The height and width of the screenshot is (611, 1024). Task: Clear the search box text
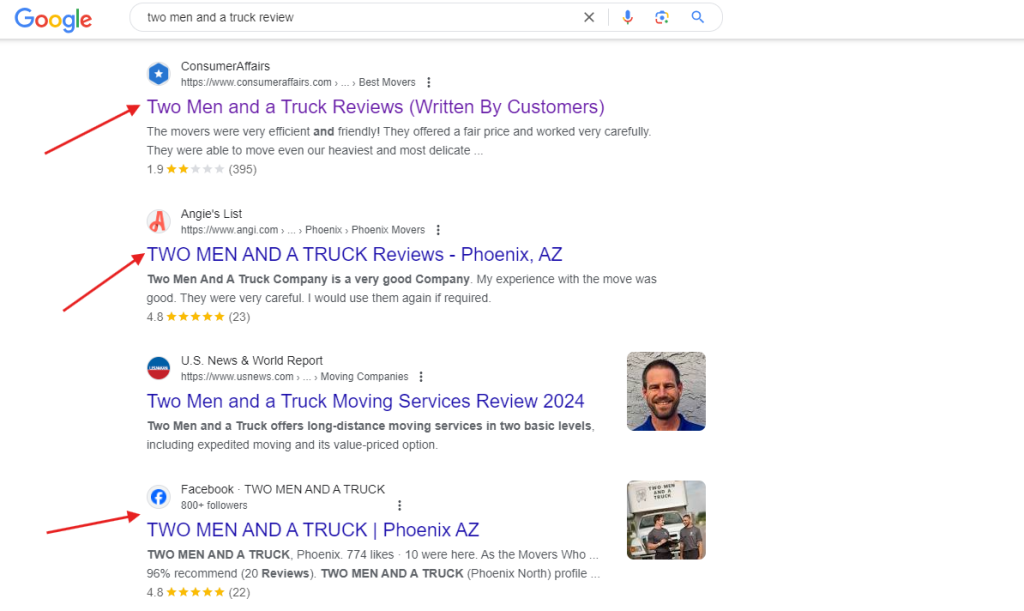[x=589, y=17]
